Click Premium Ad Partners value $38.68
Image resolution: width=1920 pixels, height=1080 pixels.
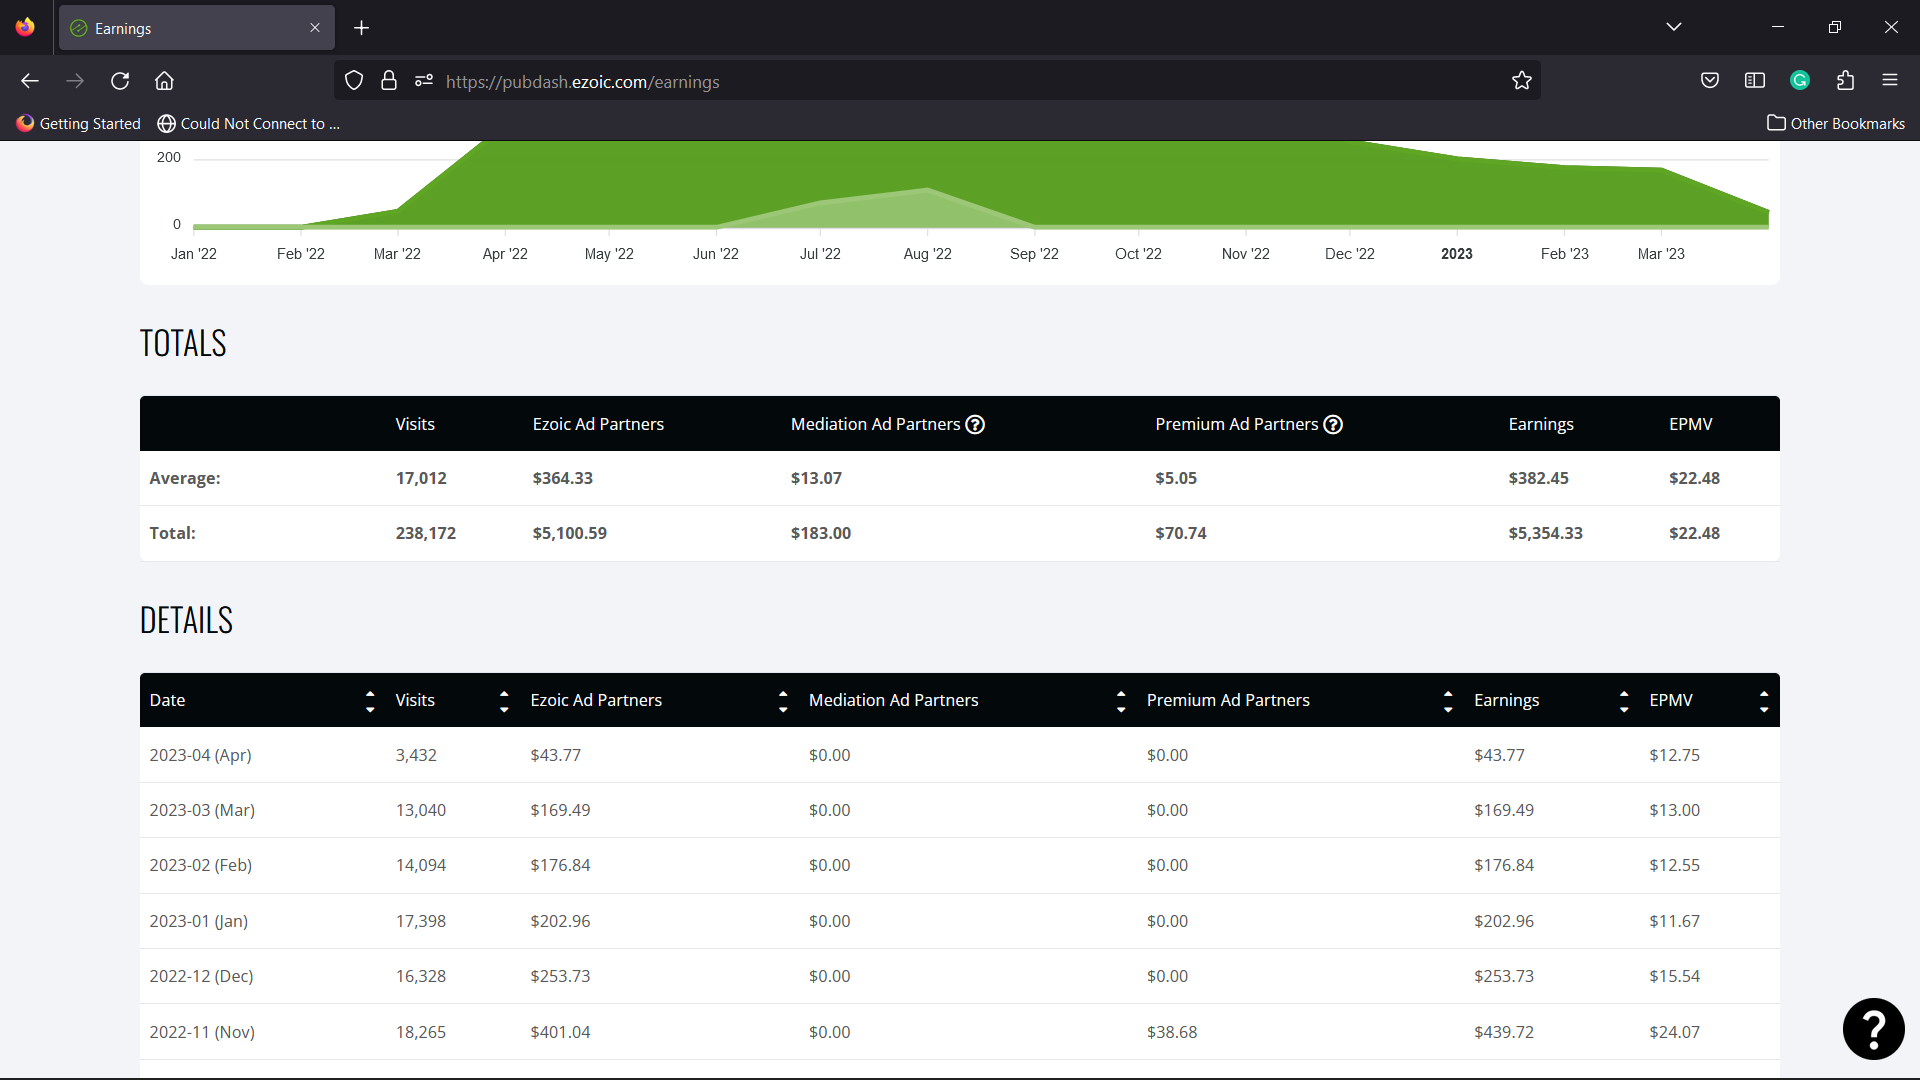coord(1172,1033)
